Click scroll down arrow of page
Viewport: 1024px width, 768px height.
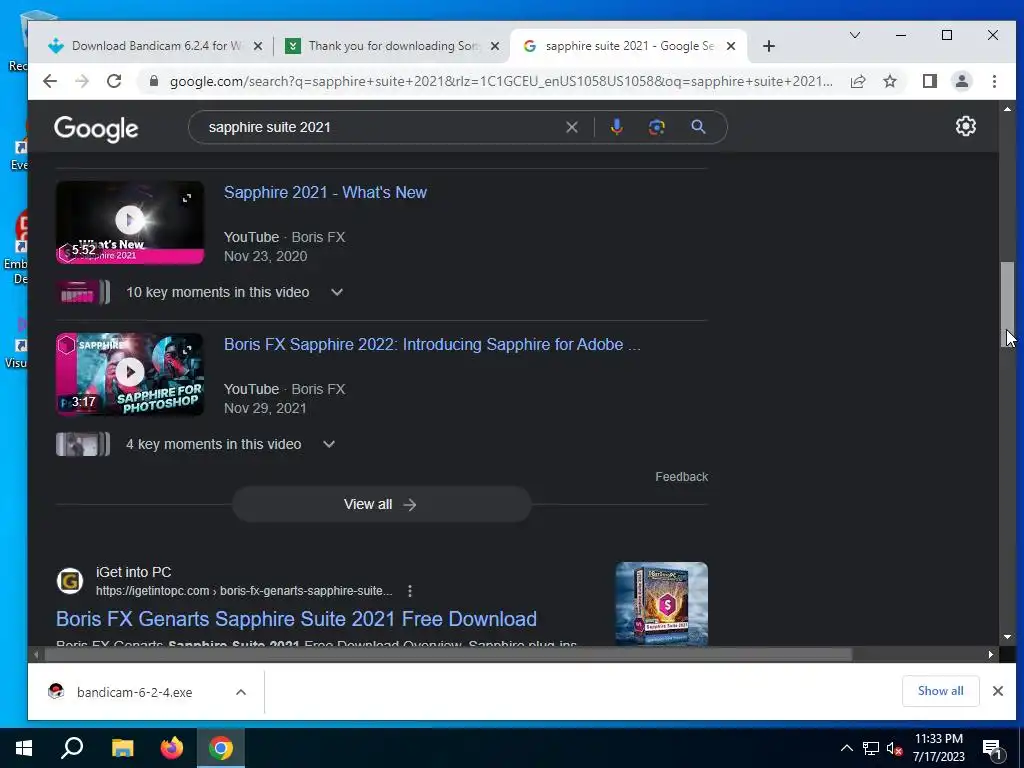click(1007, 637)
